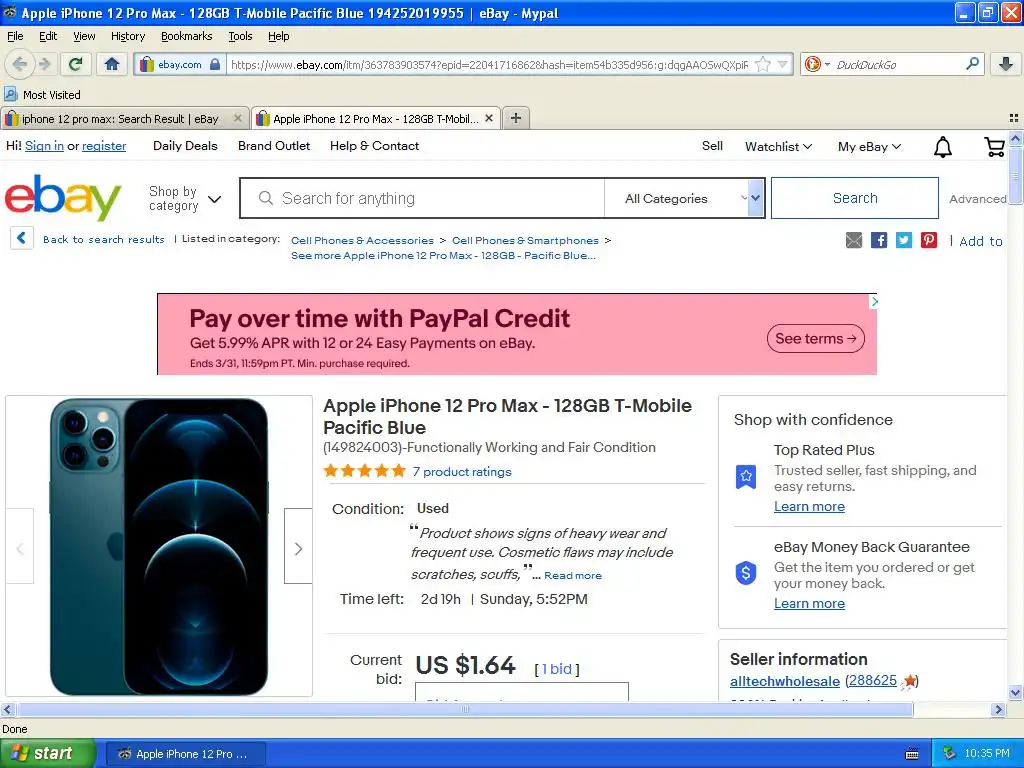Click the eBay logo
The height and width of the screenshot is (768, 1024).
(63, 197)
